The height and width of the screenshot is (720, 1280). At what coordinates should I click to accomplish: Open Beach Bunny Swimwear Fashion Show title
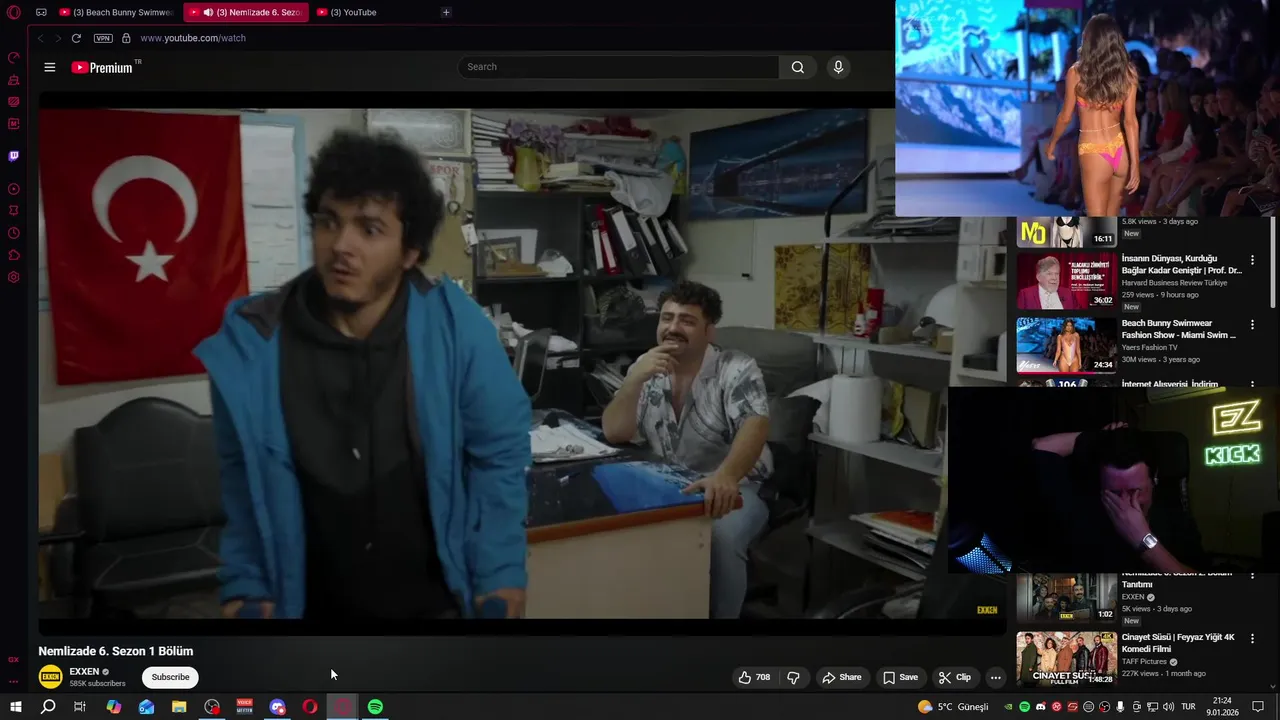(x=1178, y=329)
